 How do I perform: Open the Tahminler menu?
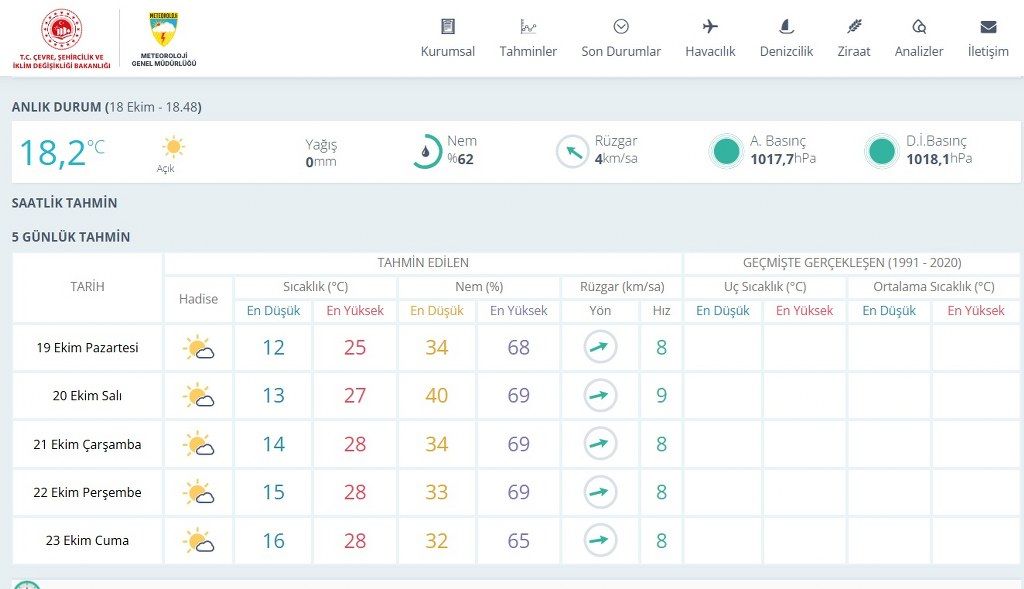coord(528,52)
